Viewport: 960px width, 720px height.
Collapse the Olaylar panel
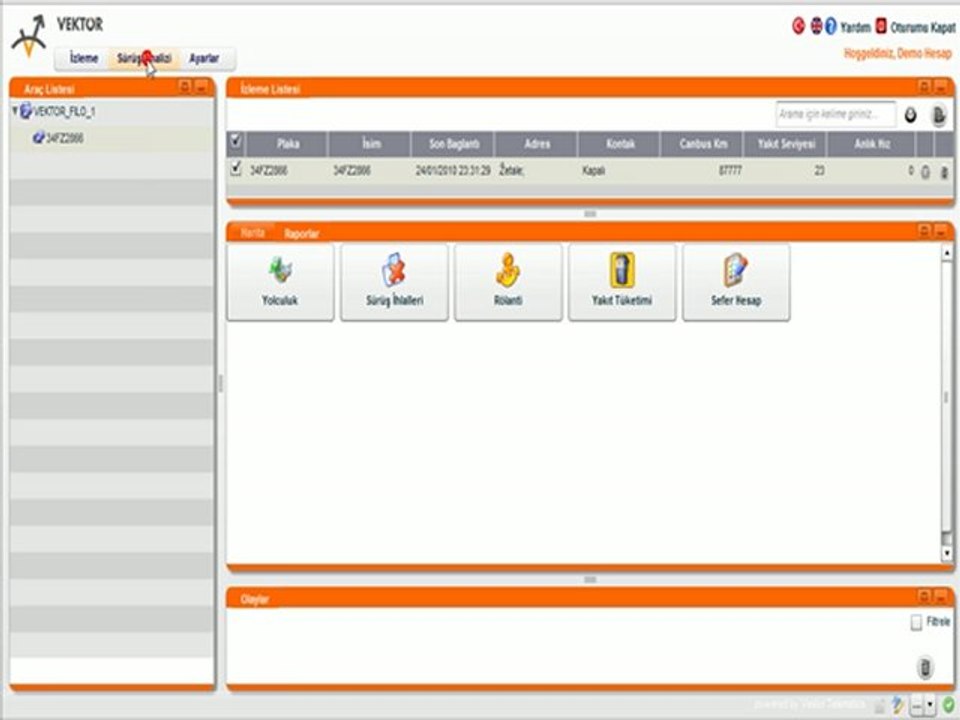coord(942,596)
